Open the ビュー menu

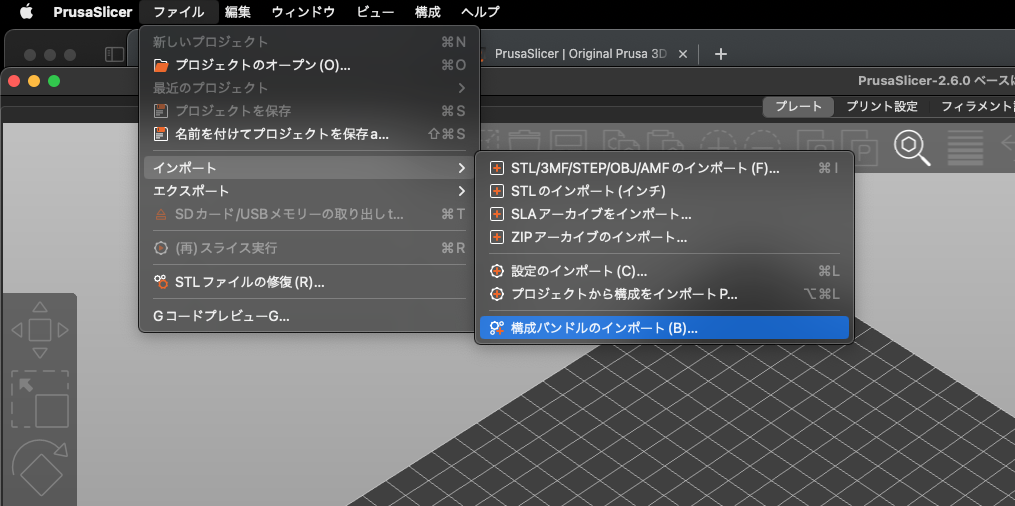coord(375,12)
